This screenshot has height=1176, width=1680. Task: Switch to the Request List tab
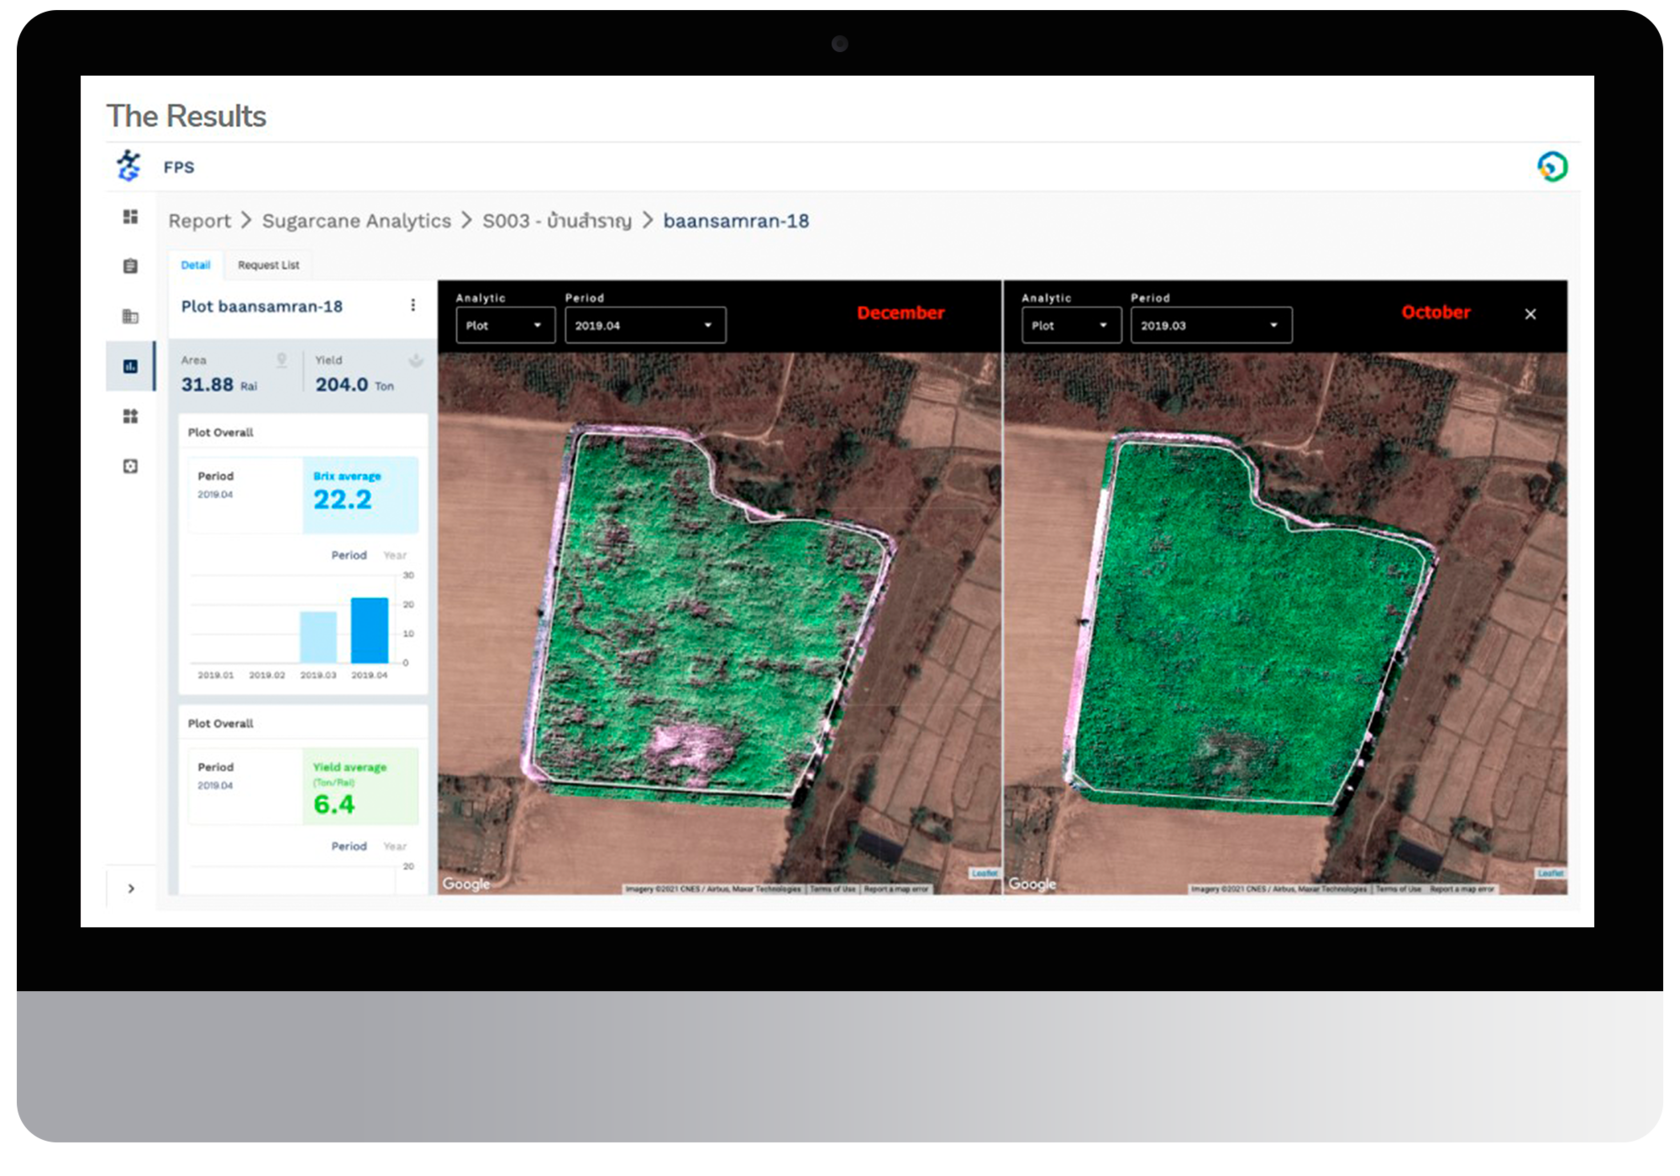[267, 265]
